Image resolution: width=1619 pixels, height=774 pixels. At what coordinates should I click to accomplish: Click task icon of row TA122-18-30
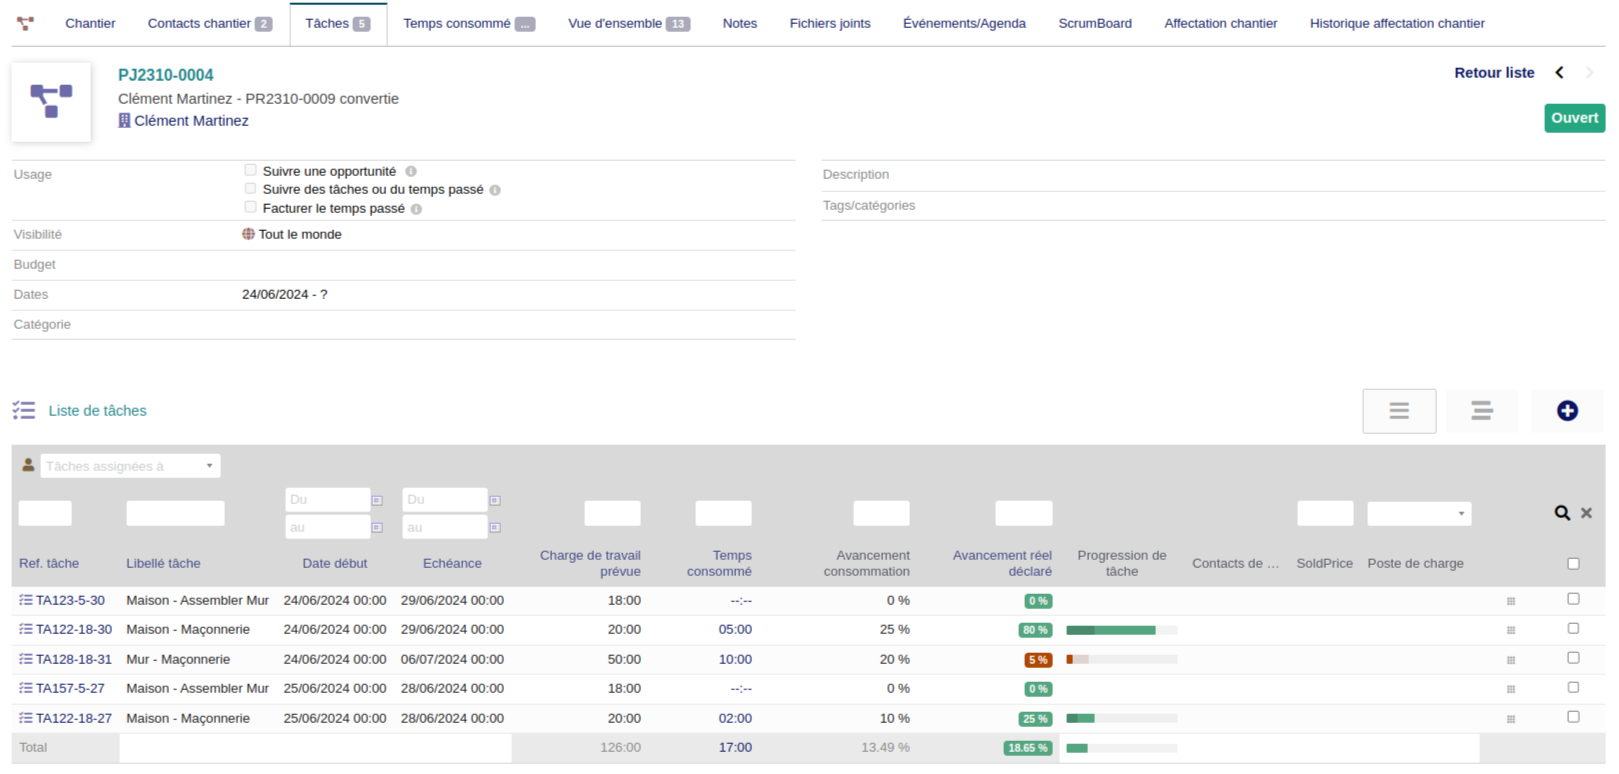click(26, 629)
